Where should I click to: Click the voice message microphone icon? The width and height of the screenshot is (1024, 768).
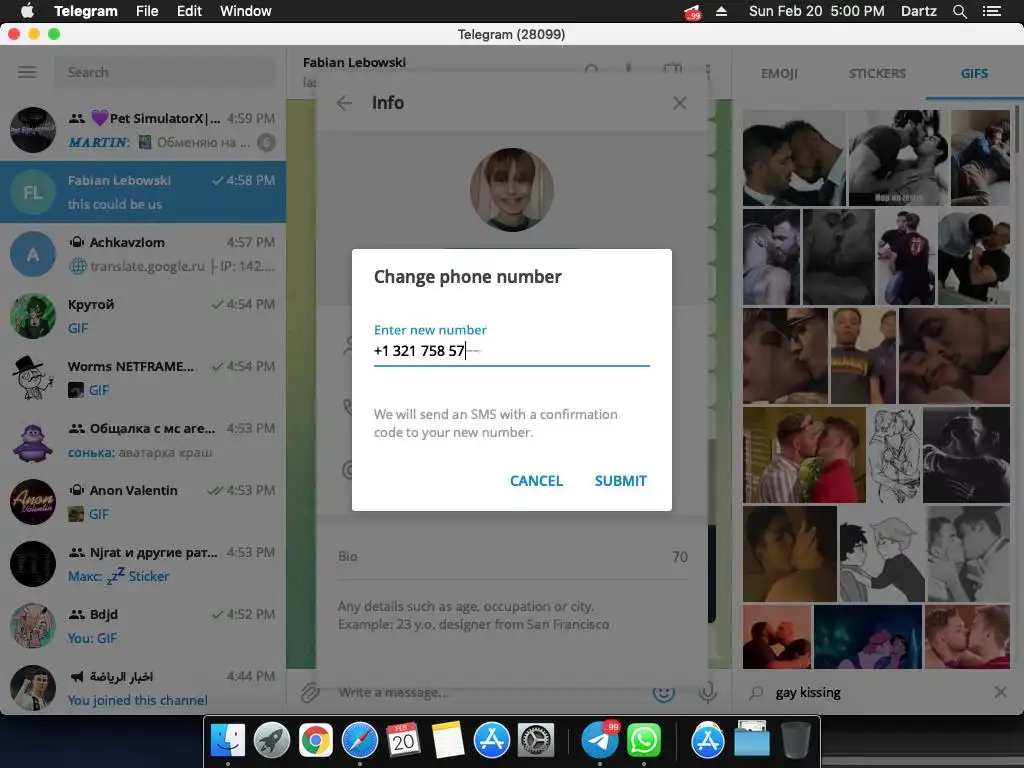708,692
